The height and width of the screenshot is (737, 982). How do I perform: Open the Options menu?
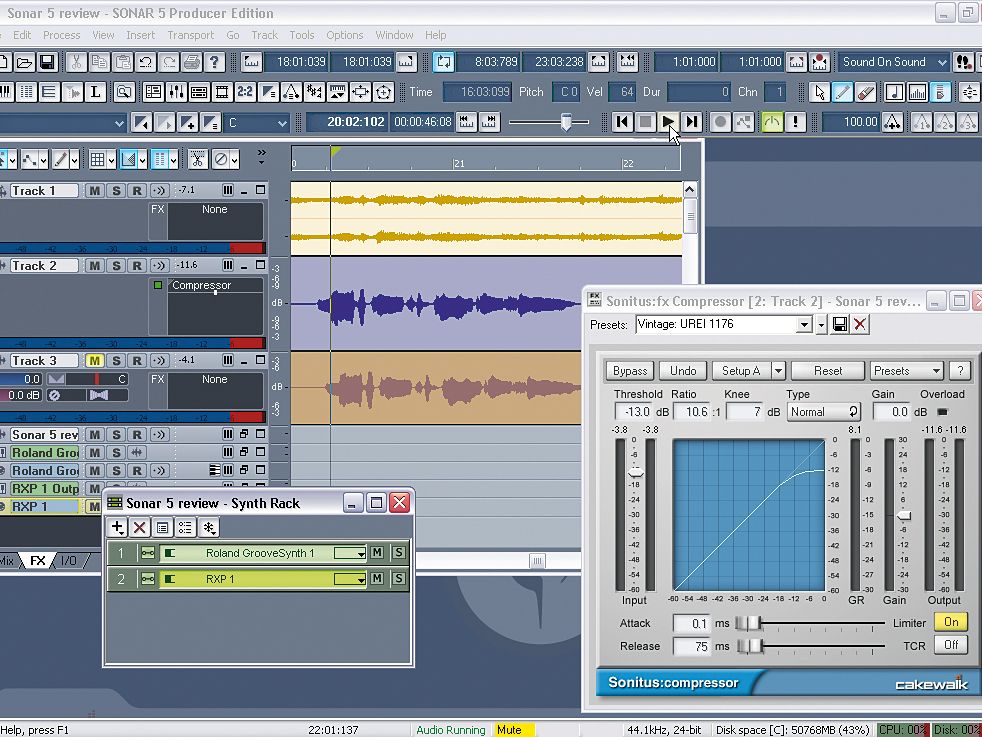(344, 35)
